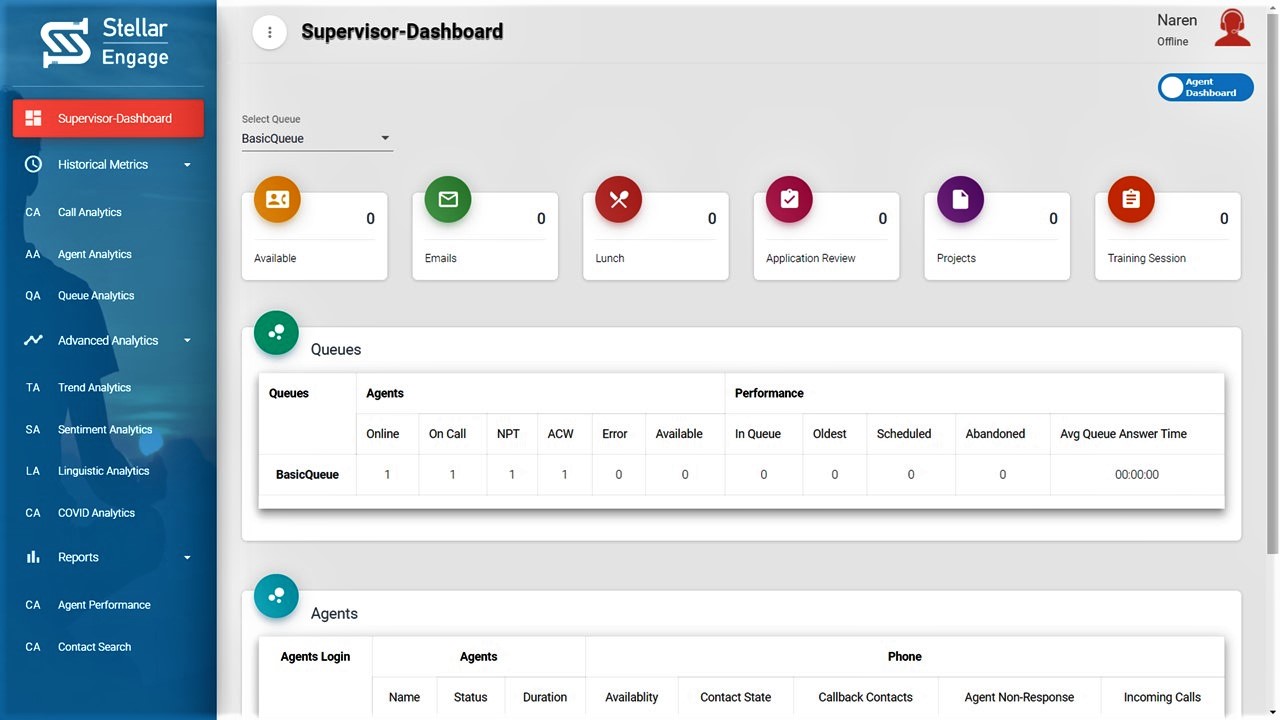Click the green Emails envelope icon
The height and width of the screenshot is (720, 1280).
pyautogui.click(x=448, y=200)
